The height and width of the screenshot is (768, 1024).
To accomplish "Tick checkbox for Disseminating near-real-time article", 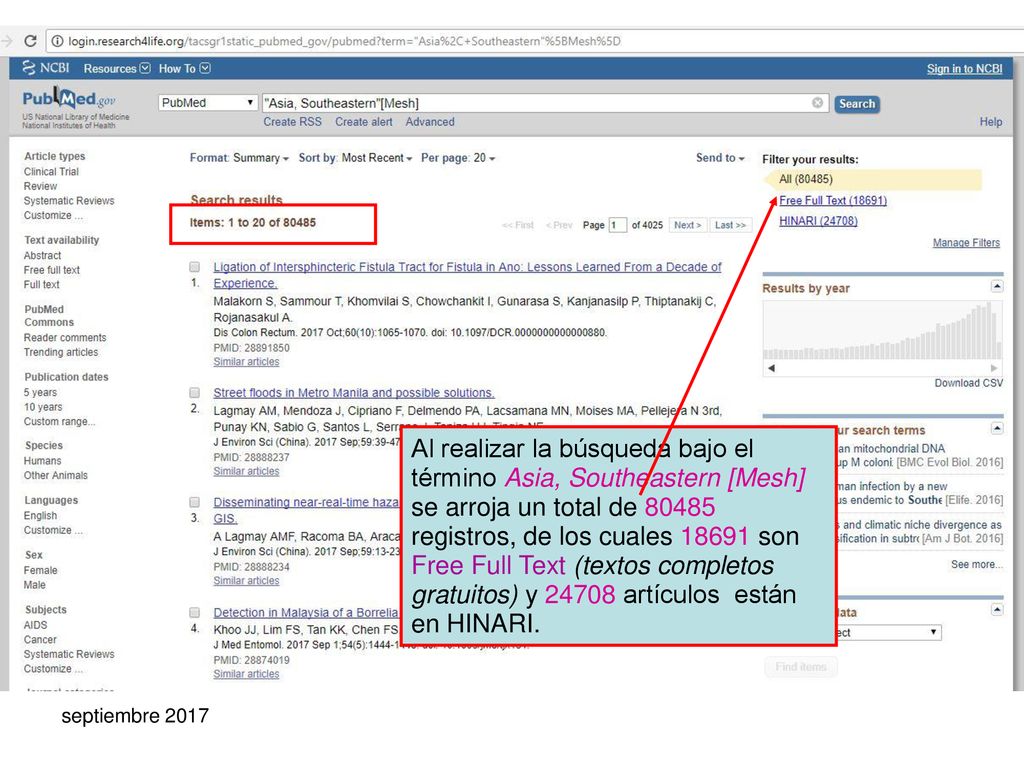I will (195, 502).
